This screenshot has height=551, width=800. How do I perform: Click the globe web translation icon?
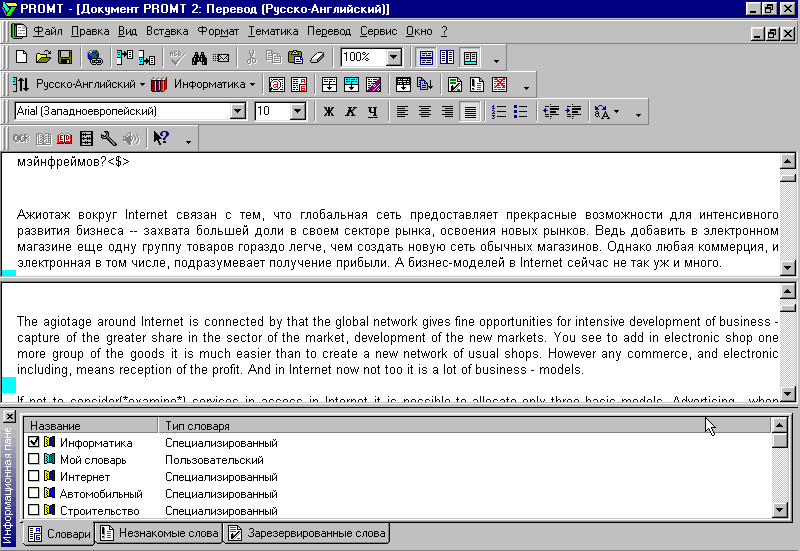(95, 57)
